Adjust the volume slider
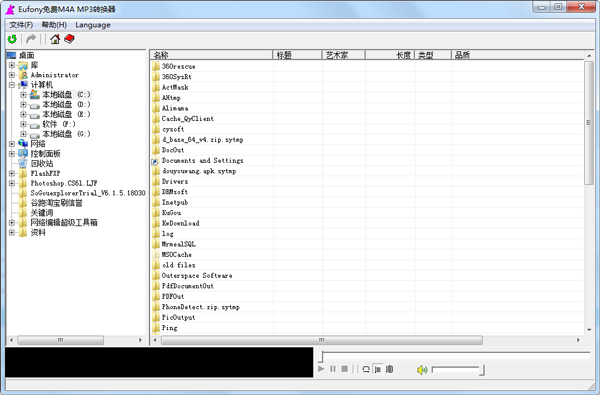 [458, 370]
